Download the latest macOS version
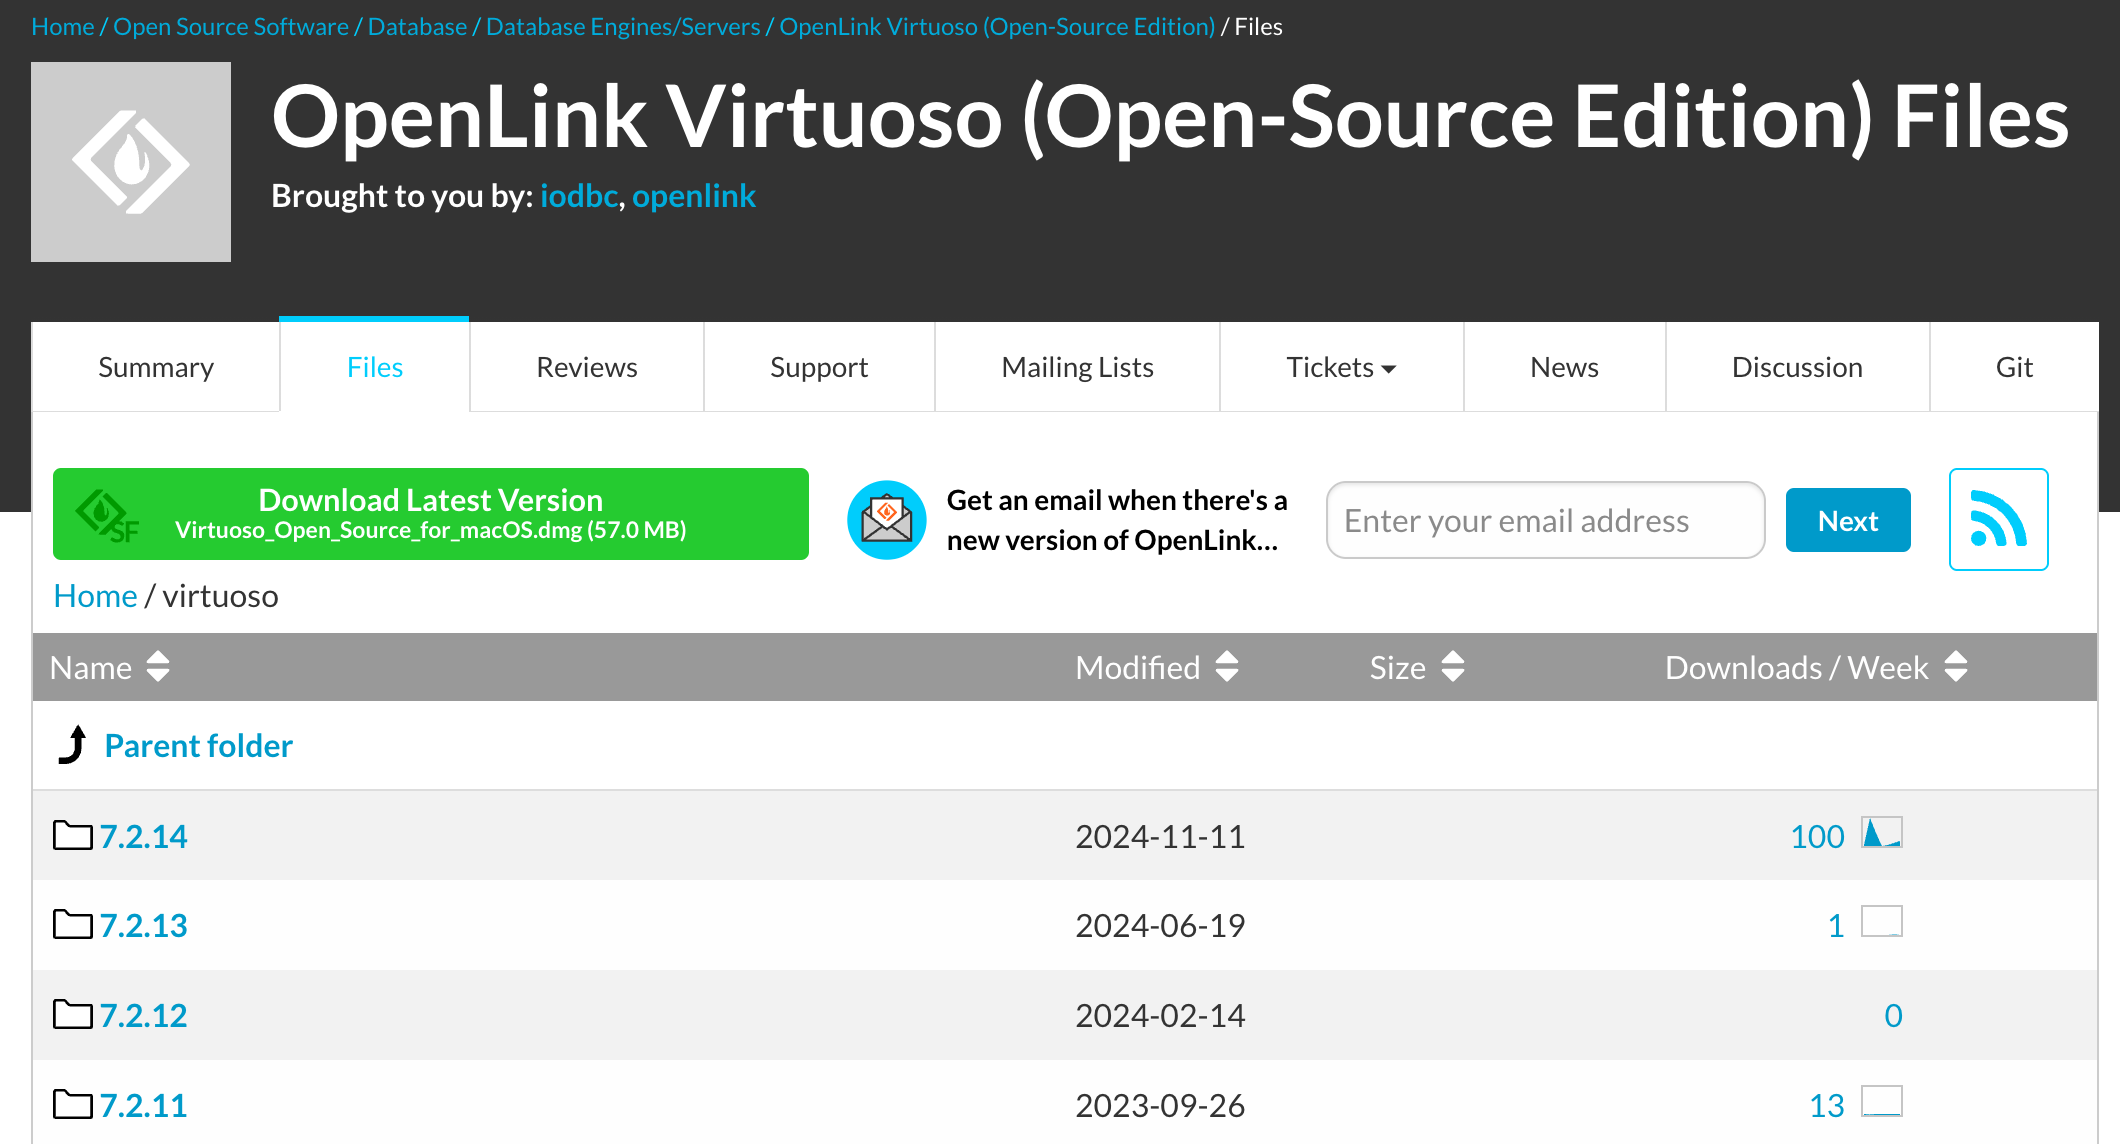Image resolution: width=2120 pixels, height=1144 pixels. (x=432, y=514)
